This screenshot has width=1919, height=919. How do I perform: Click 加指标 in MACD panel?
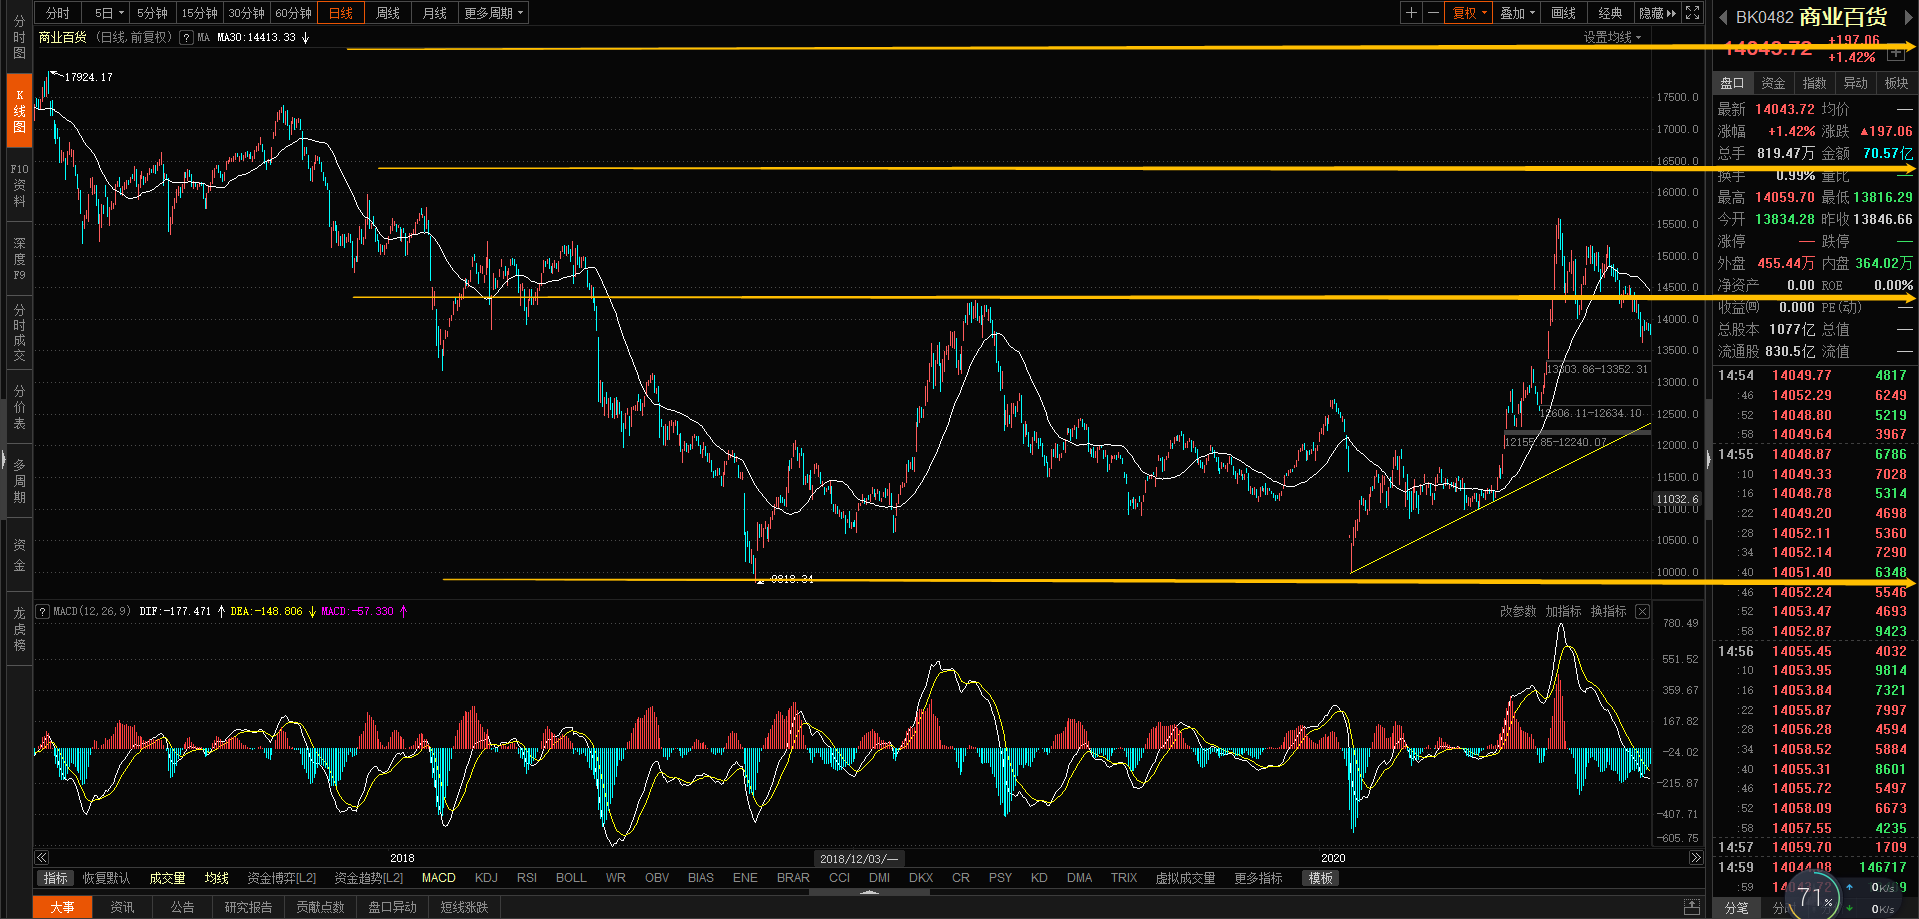(1563, 611)
